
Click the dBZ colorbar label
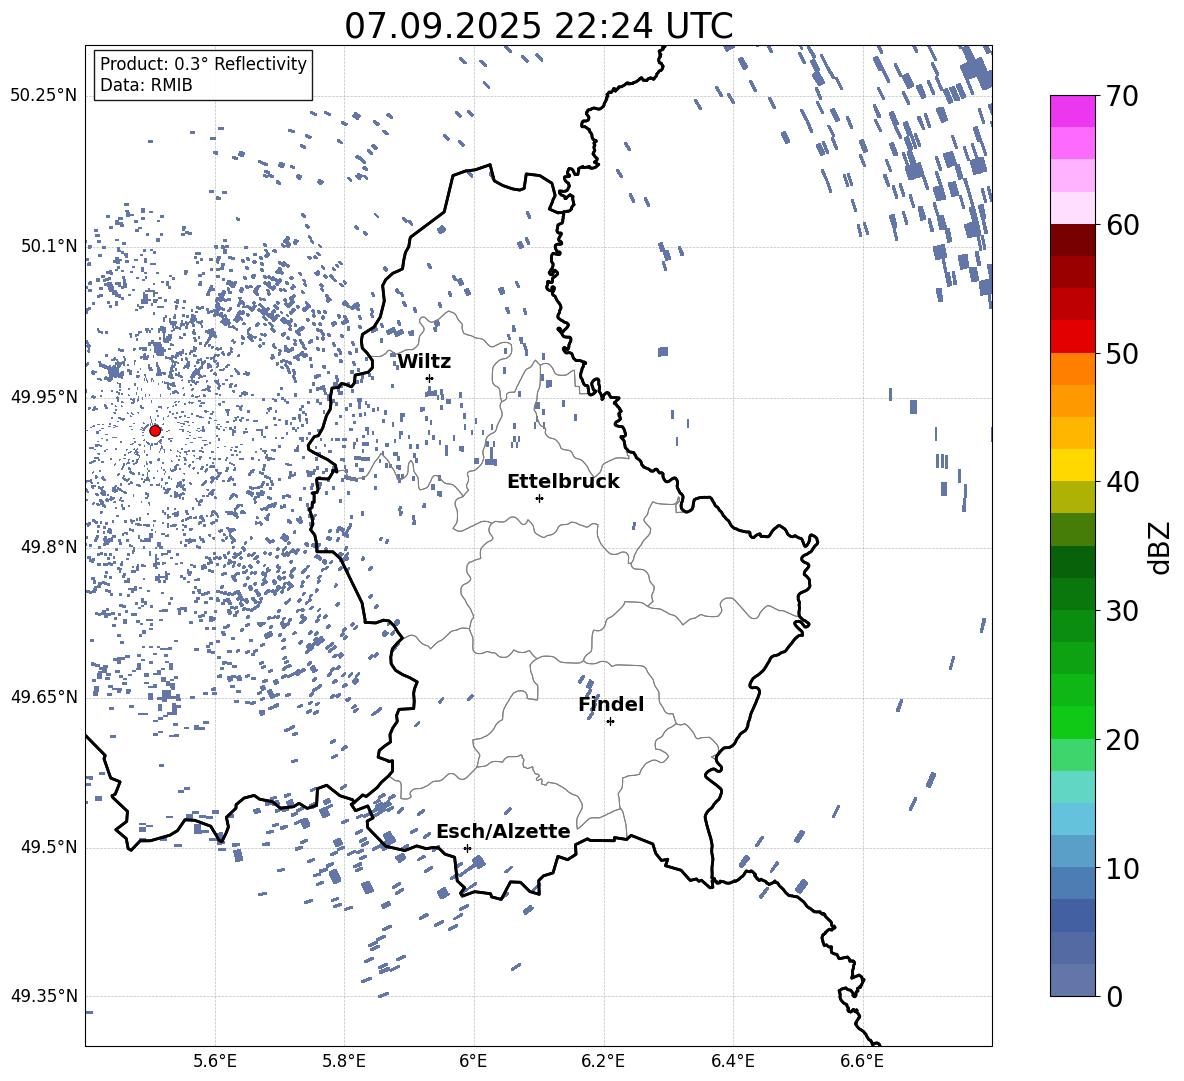pyautogui.click(x=1159, y=547)
